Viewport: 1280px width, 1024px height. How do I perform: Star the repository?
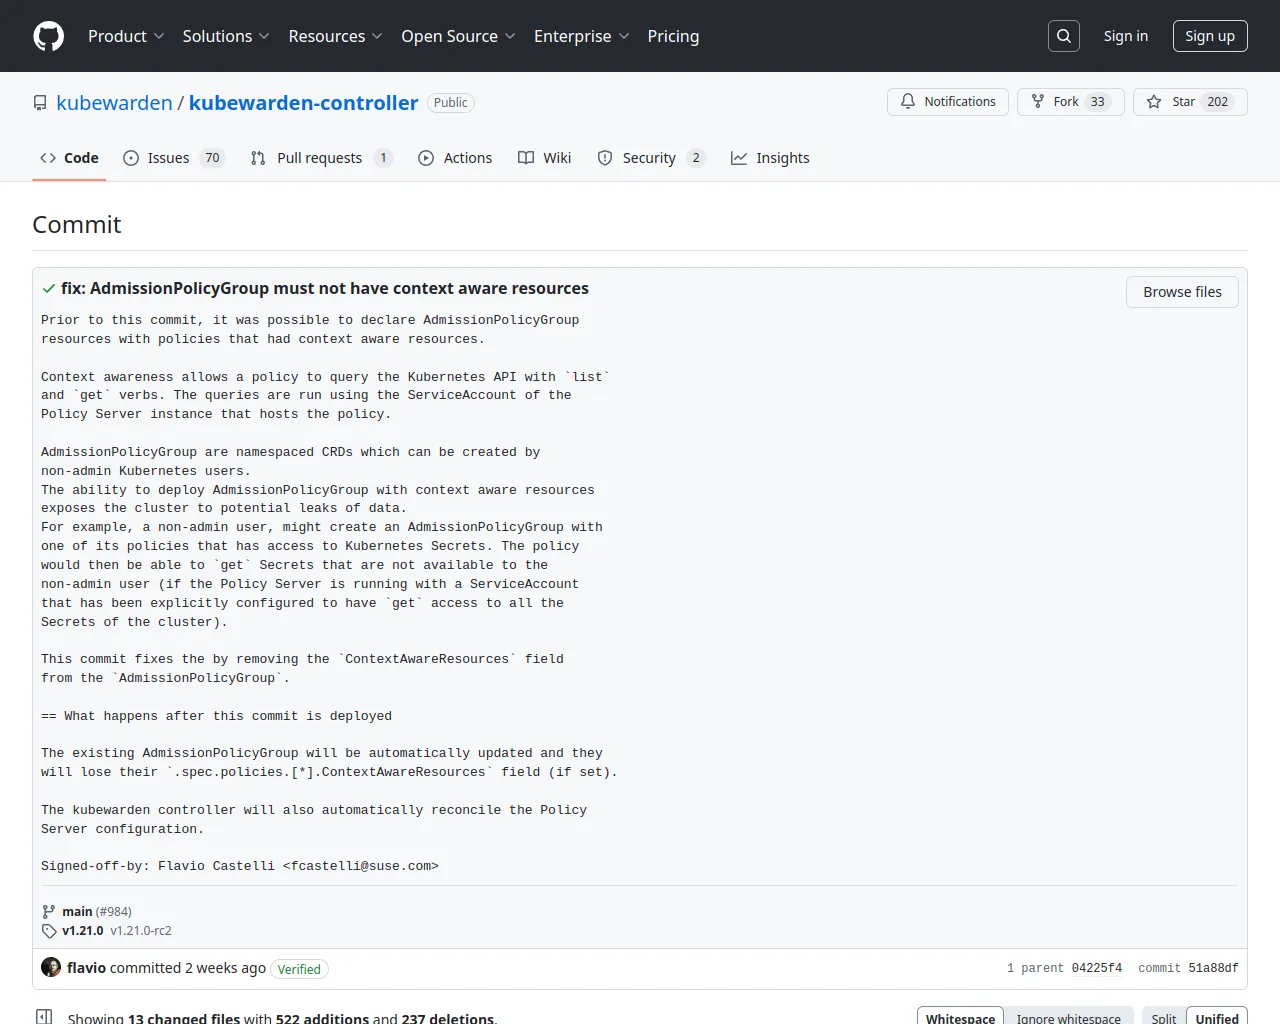[1190, 102]
